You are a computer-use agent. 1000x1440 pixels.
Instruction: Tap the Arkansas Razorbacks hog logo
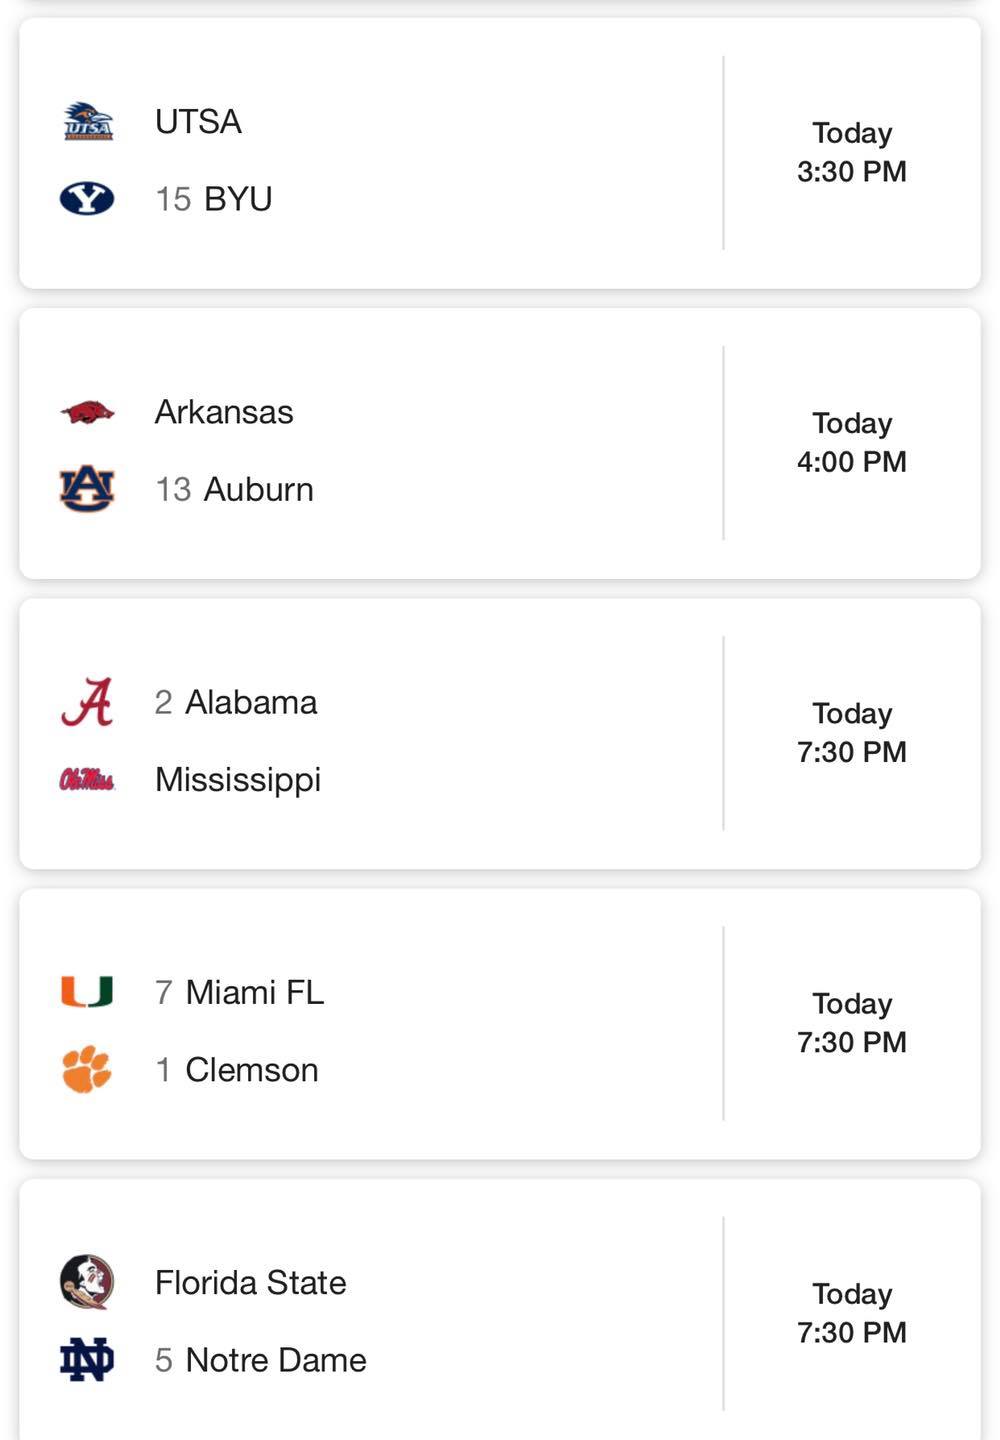tap(87, 412)
